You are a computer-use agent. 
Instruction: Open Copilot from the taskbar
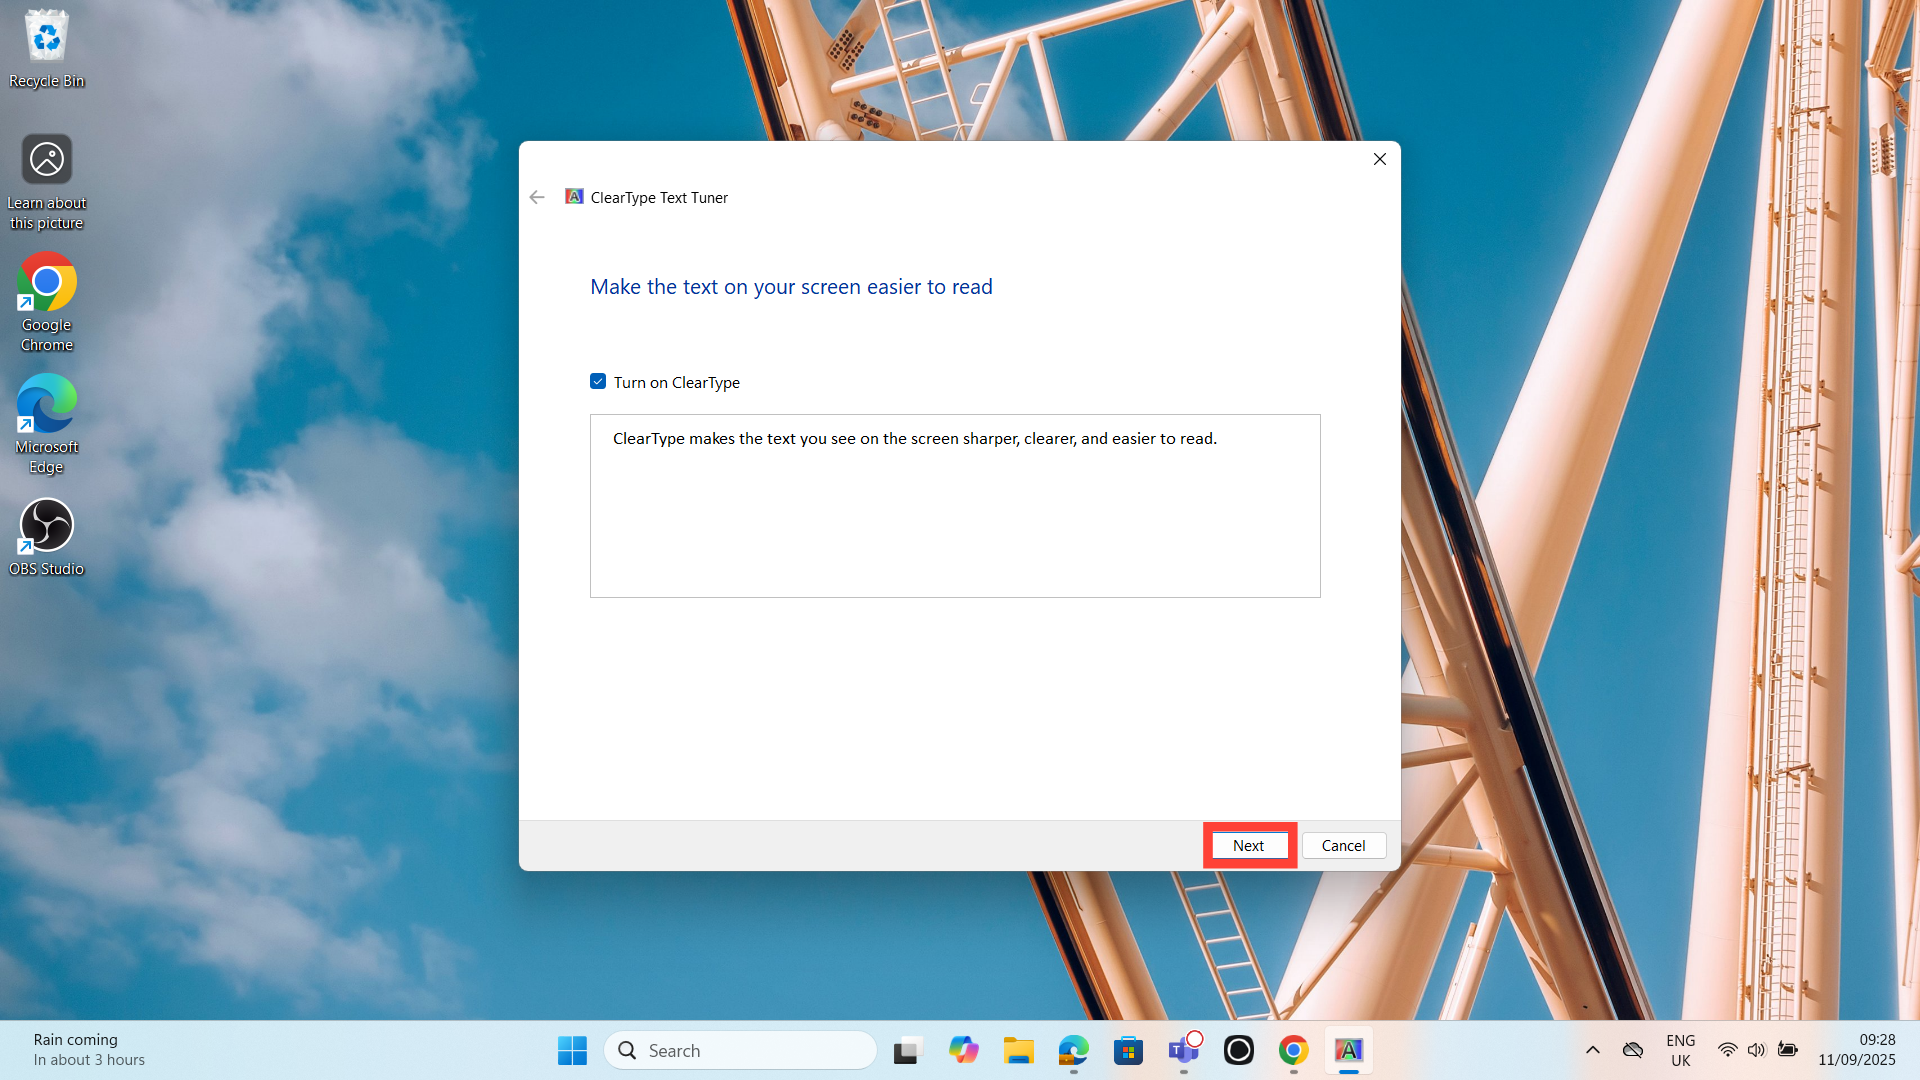pyautogui.click(x=963, y=1050)
